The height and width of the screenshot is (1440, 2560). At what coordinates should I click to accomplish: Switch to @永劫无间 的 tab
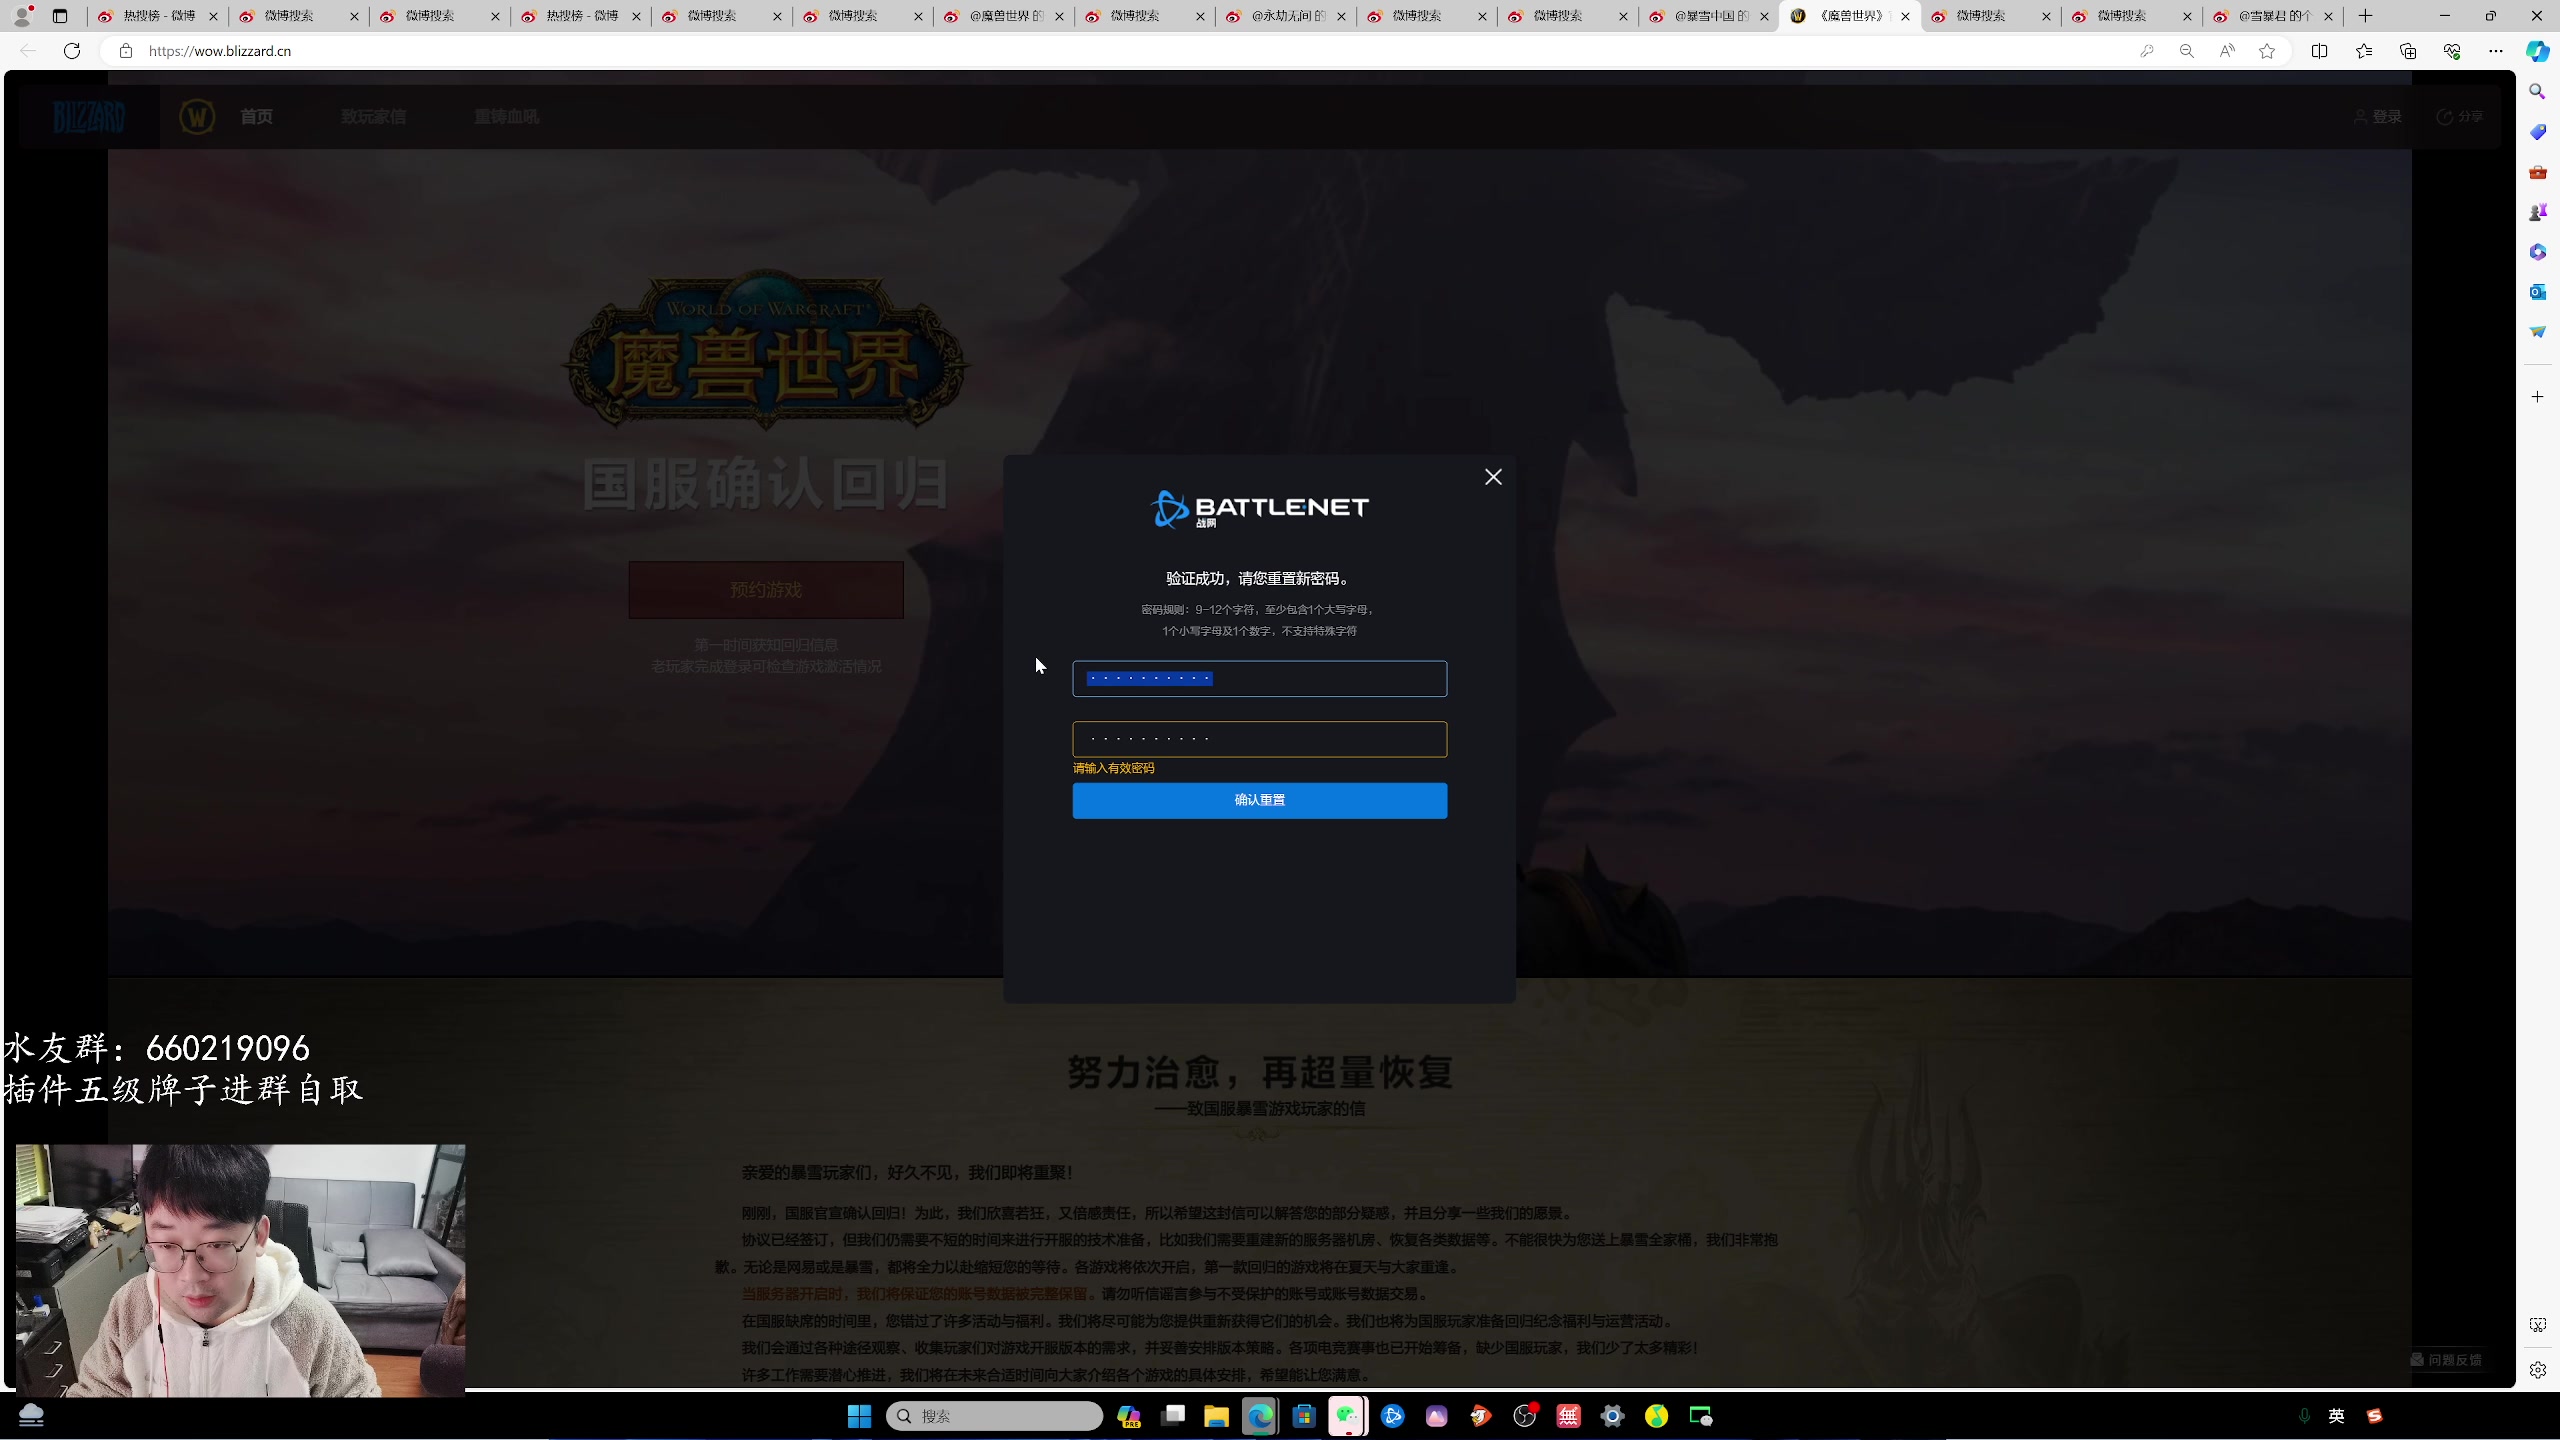[1286, 16]
